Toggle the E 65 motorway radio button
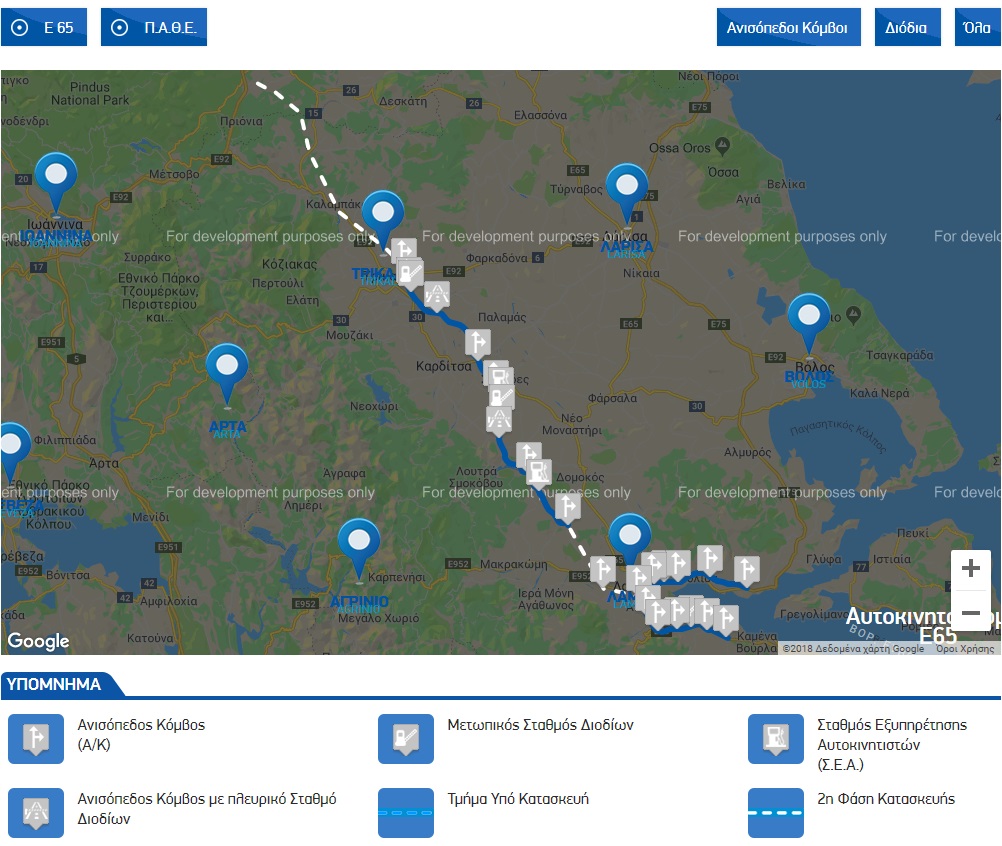Image resolution: width=1002 pixels, height=846 pixels. click(x=44, y=27)
